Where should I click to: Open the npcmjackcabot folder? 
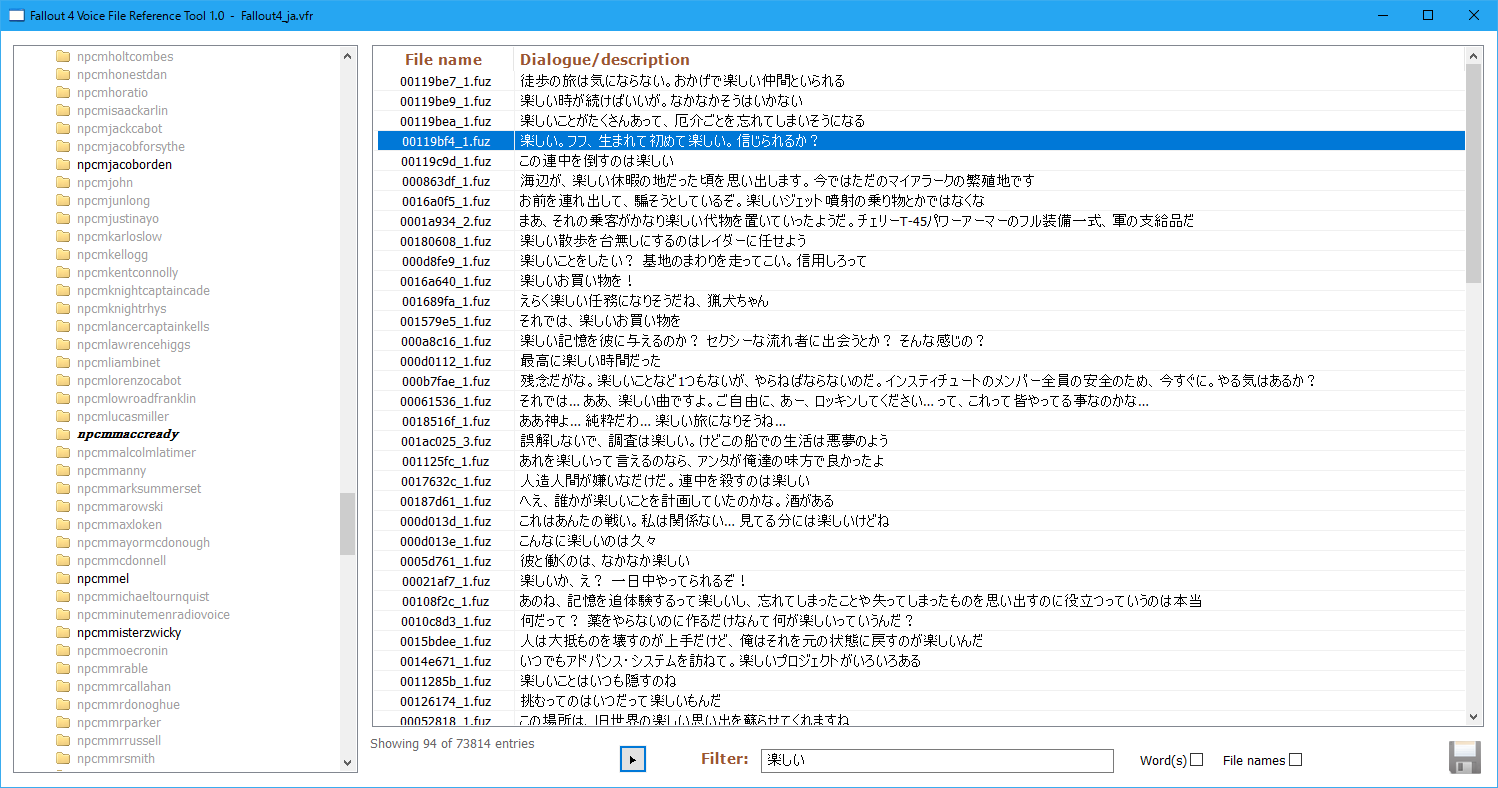click(119, 129)
